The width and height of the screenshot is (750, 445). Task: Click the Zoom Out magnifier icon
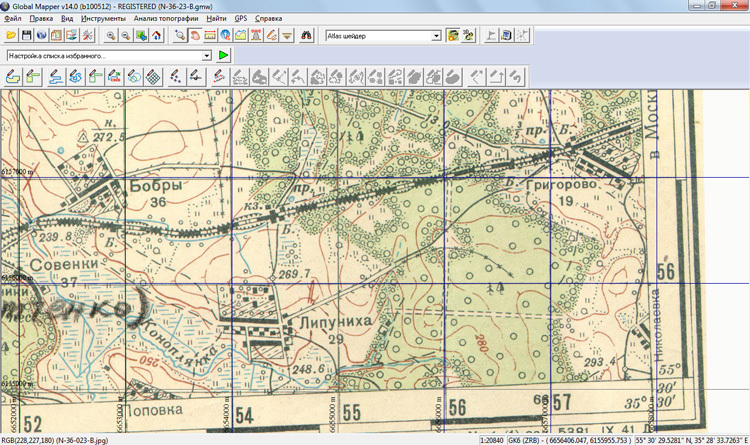(x=126, y=35)
